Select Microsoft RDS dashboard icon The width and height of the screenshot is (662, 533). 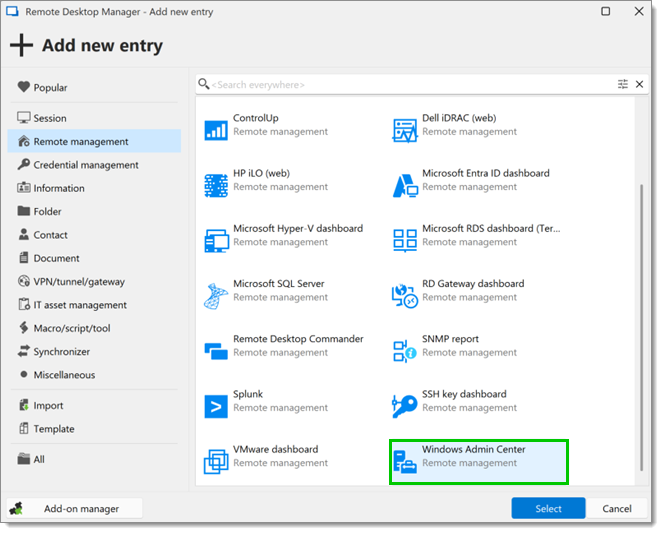click(405, 240)
